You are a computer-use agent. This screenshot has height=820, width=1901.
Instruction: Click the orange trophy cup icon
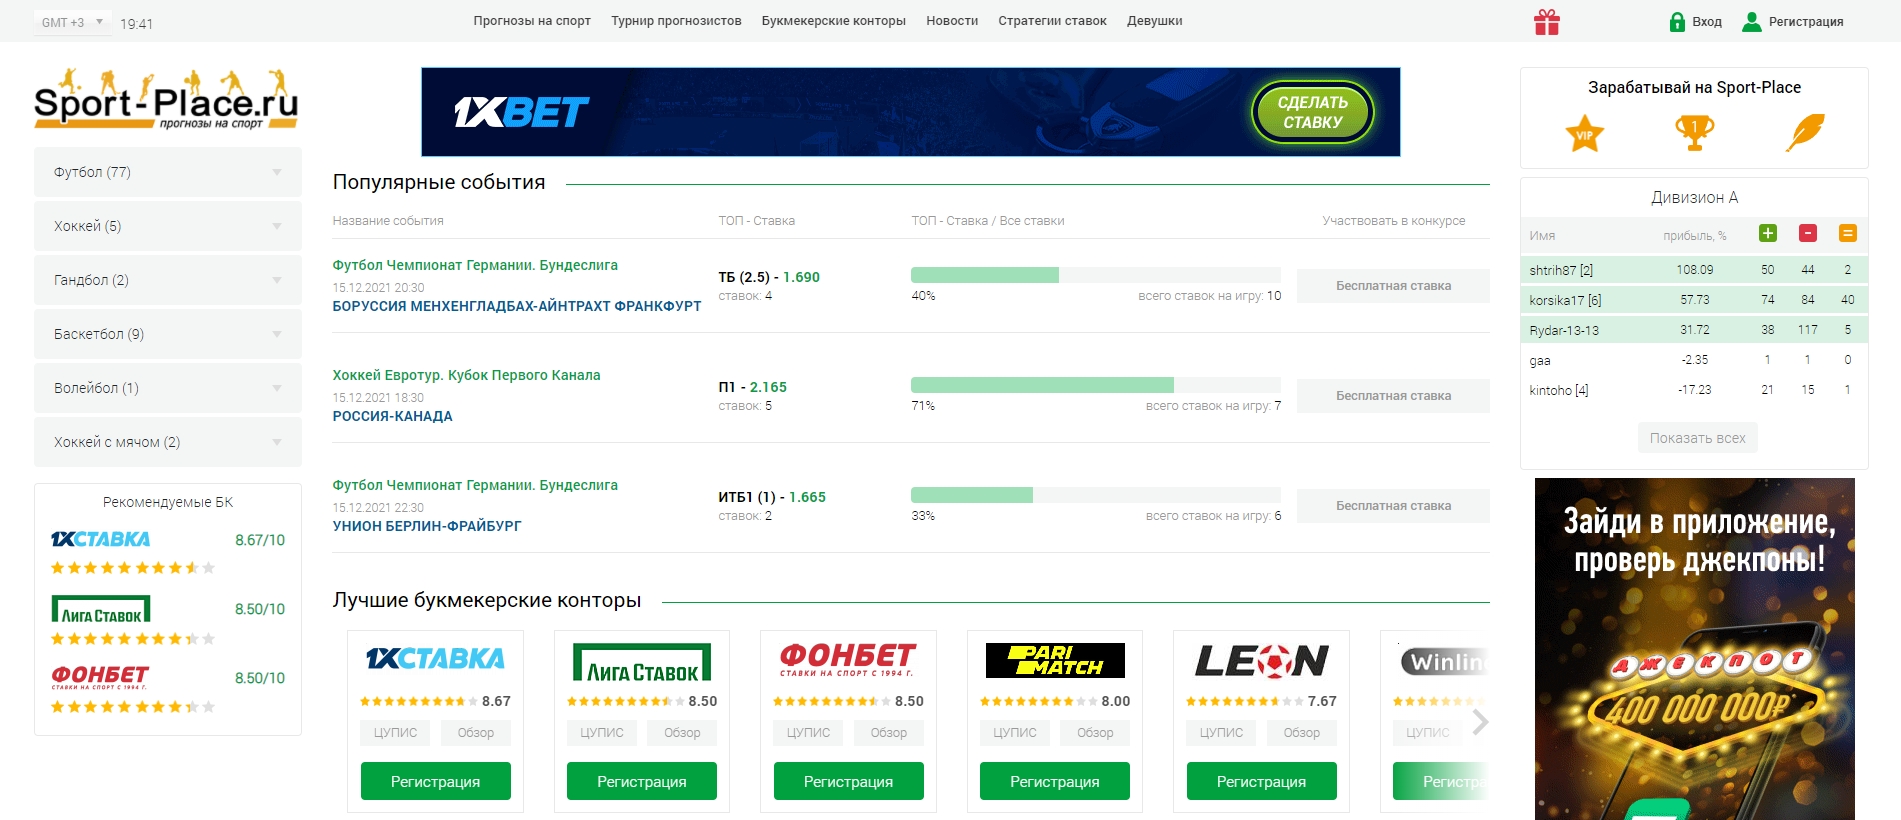click(1694, 133)
